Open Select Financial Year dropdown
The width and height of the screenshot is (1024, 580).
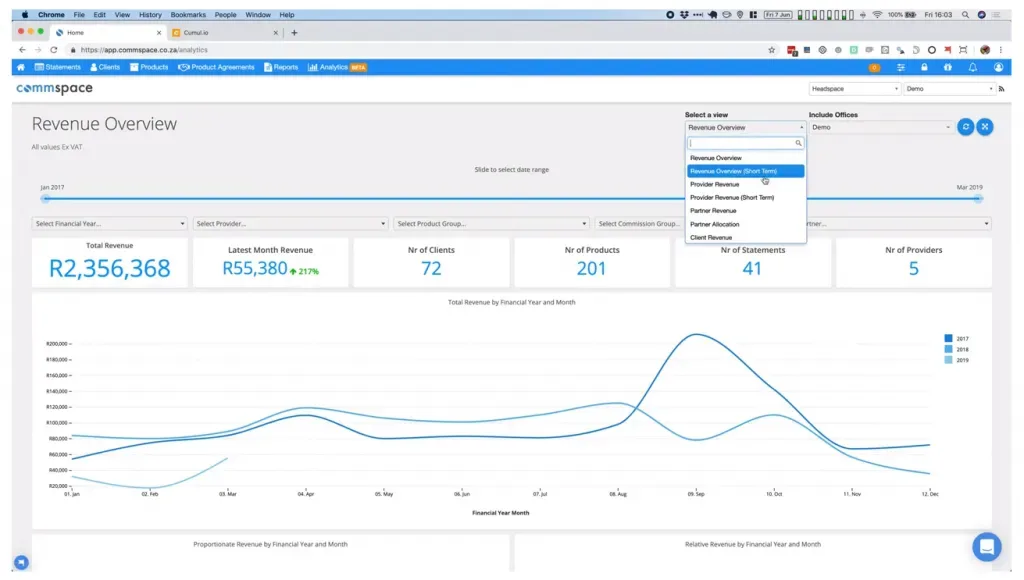[x=109, y=223]
